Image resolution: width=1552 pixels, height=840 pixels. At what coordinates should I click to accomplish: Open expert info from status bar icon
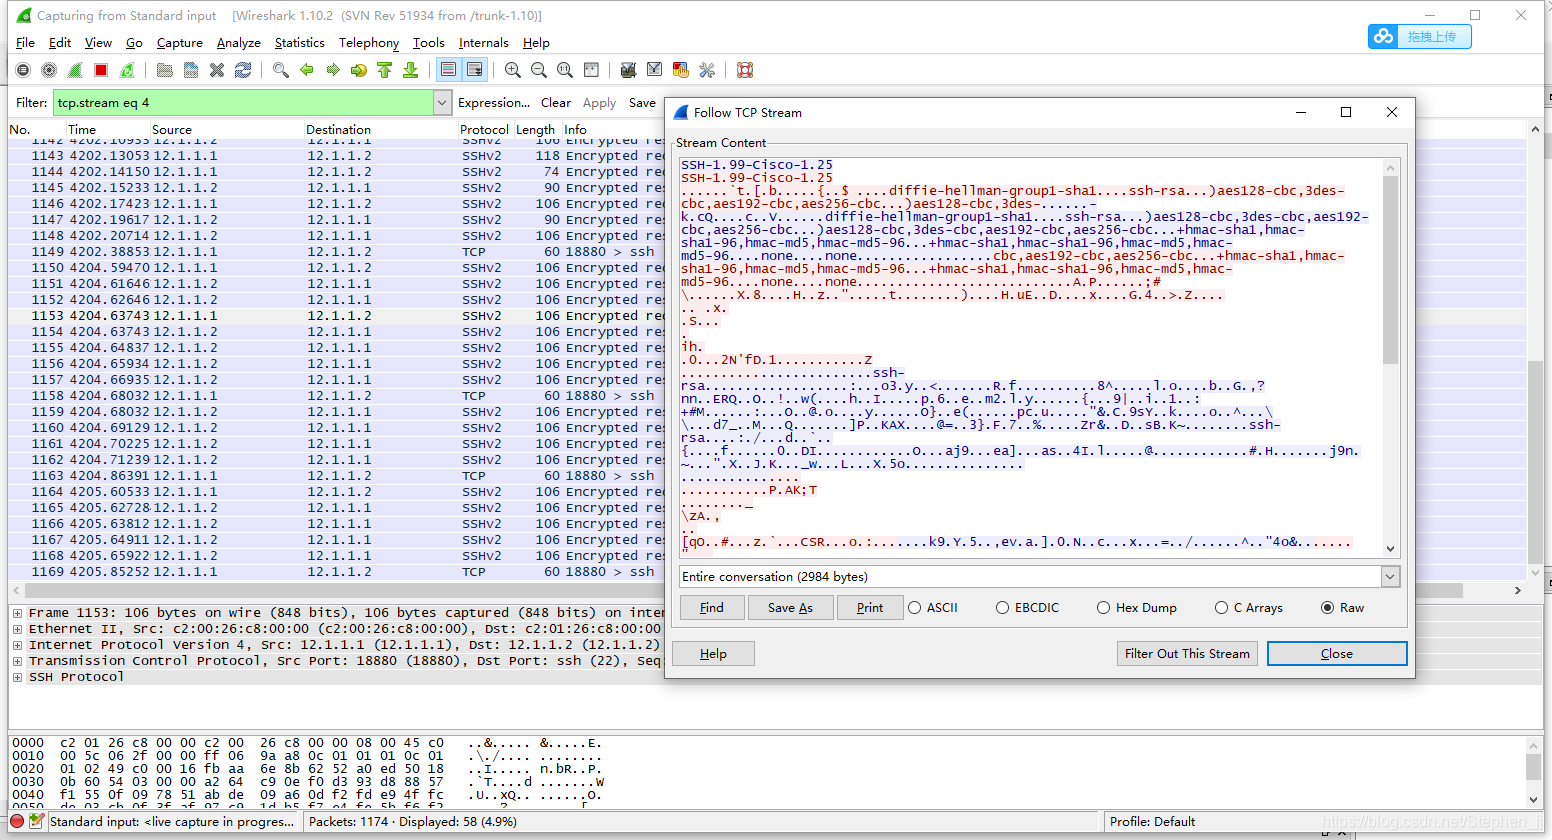point(17,821)
